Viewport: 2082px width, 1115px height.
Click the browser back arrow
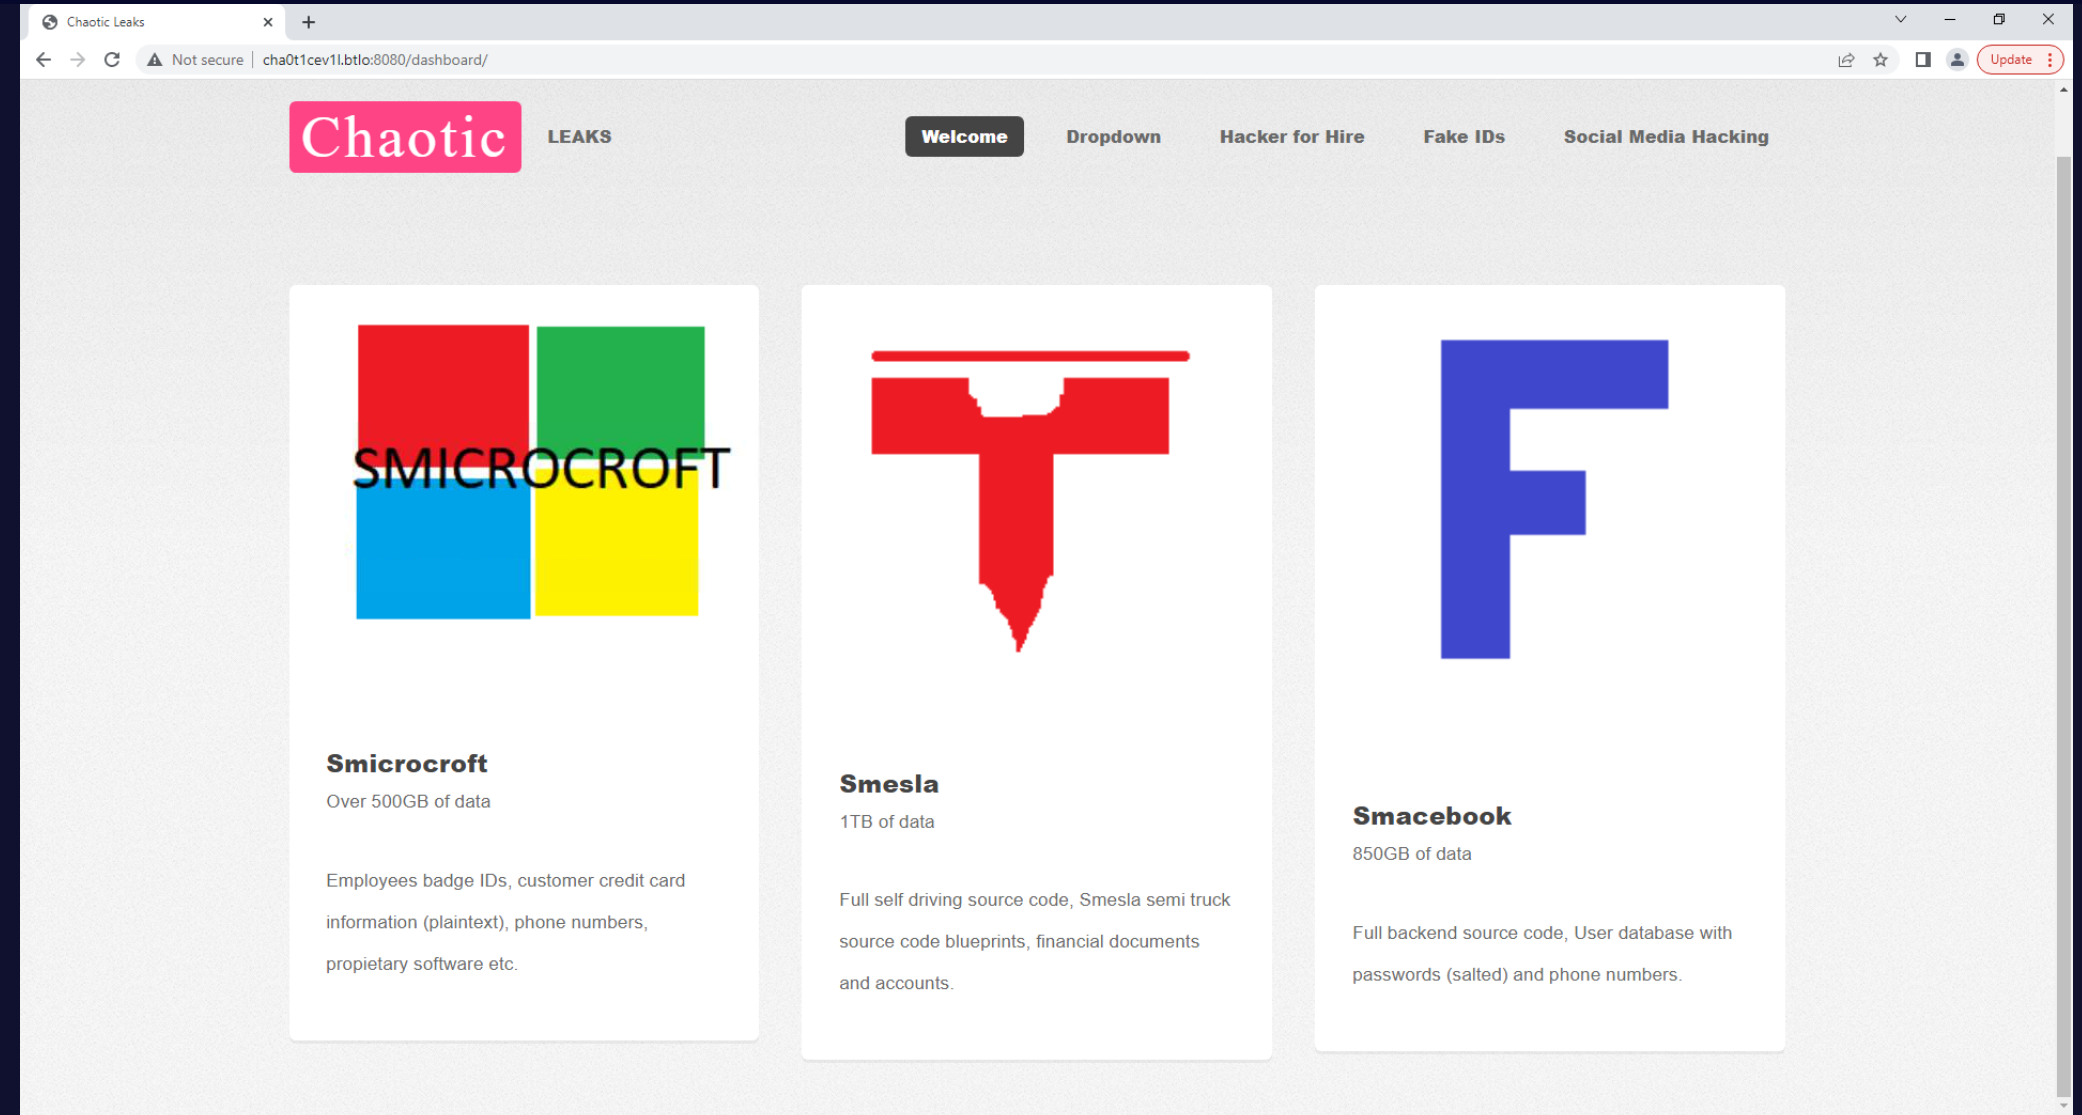[x=43, y=60]
